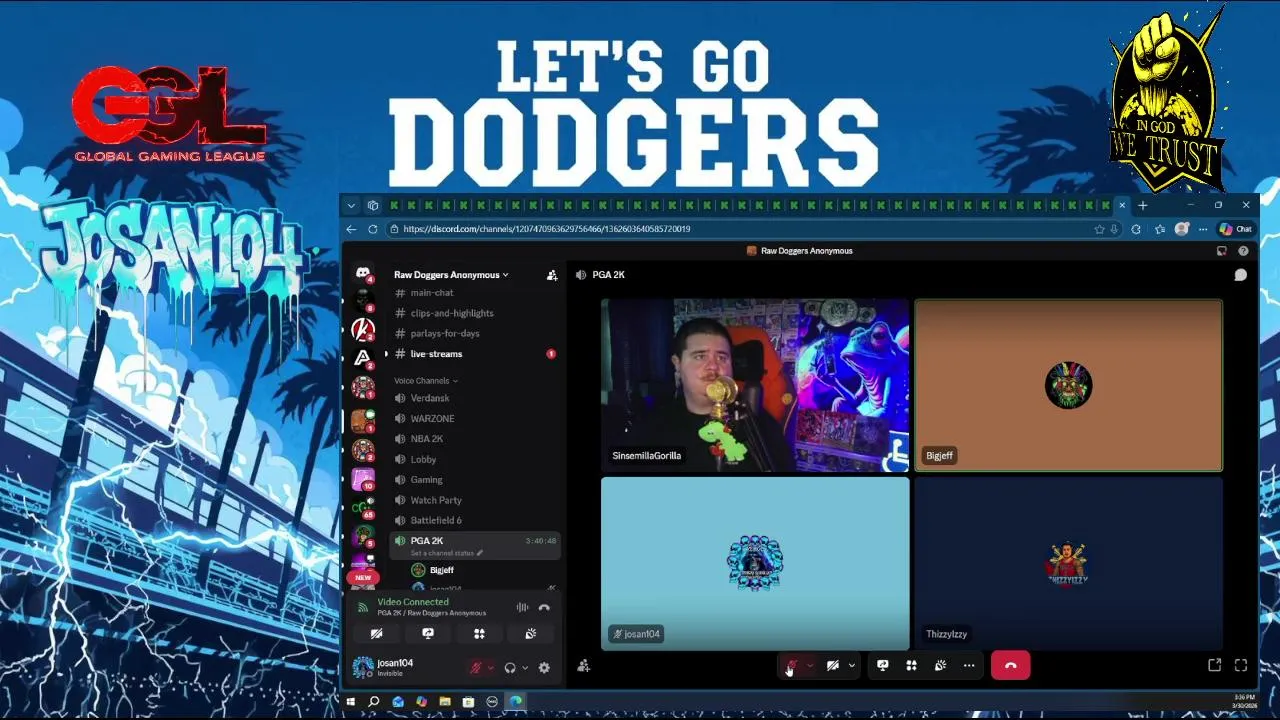The image size is (1280, 720).
Task: Click the Video Connected status text
Action: click(413, 602)
